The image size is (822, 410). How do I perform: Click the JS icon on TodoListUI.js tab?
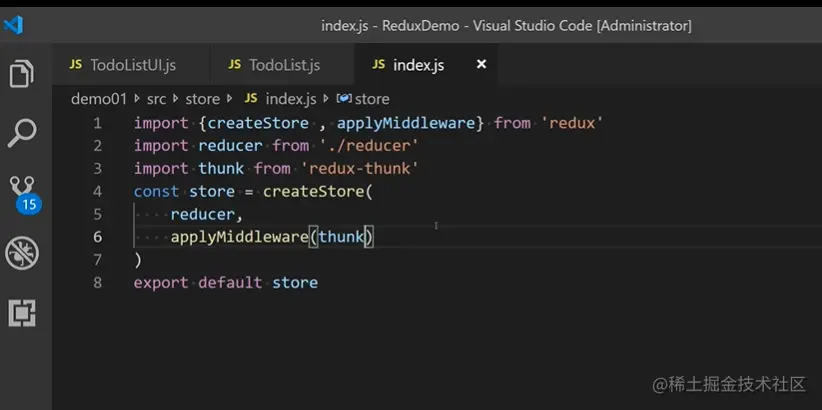point(75,65)
